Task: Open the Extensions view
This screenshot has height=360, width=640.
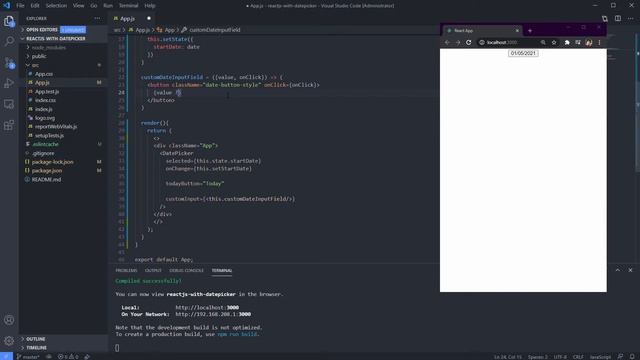Action: 9,125
